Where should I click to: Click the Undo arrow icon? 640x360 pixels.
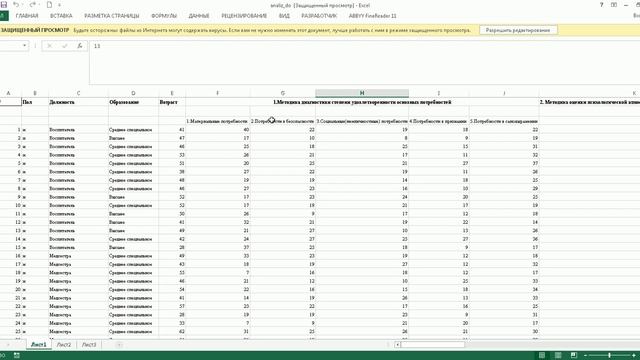tap(16, 4)
